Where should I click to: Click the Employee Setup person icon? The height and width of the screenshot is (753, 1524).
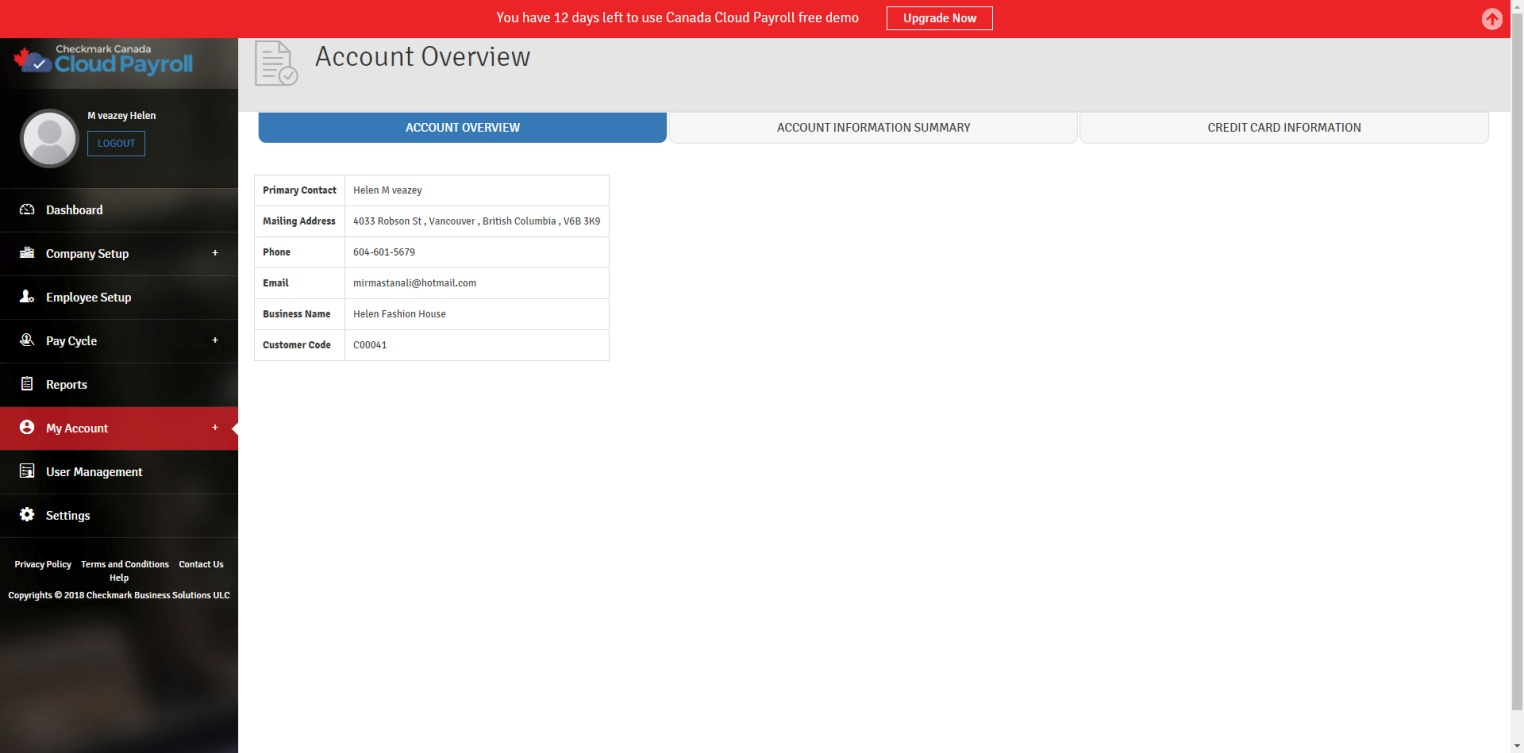pyautogui.click(x=27, y=297)
